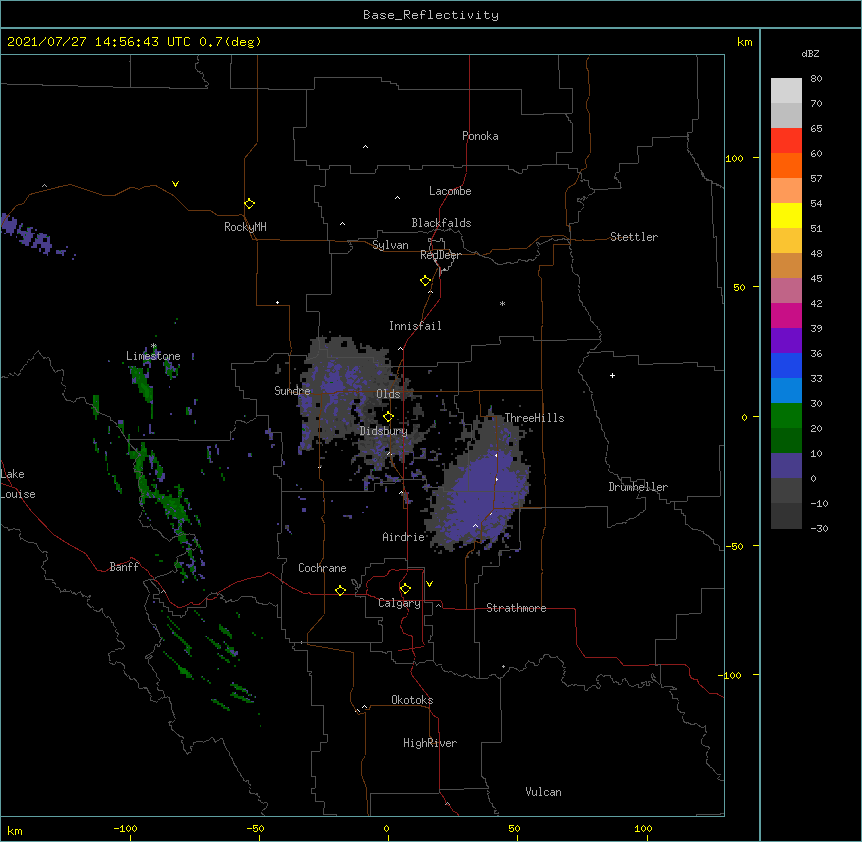This screenshot has width=862, height=842.
Task: Select the yellow diamond marker below Cochrane
Action: (x=340, y=590)
